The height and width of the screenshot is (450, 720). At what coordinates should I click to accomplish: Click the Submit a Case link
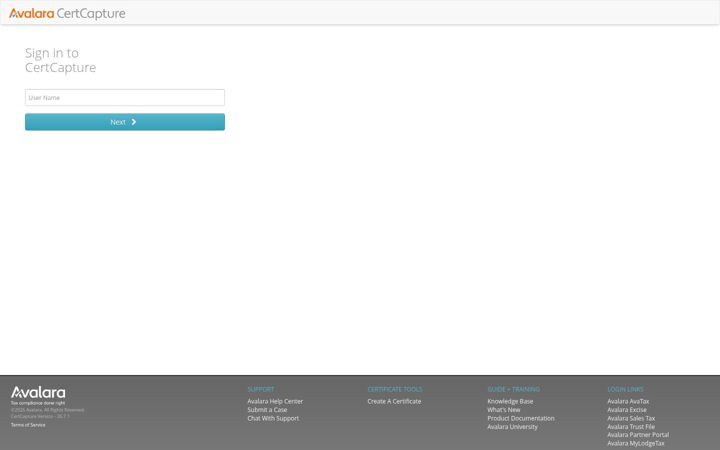pos(267,410)
